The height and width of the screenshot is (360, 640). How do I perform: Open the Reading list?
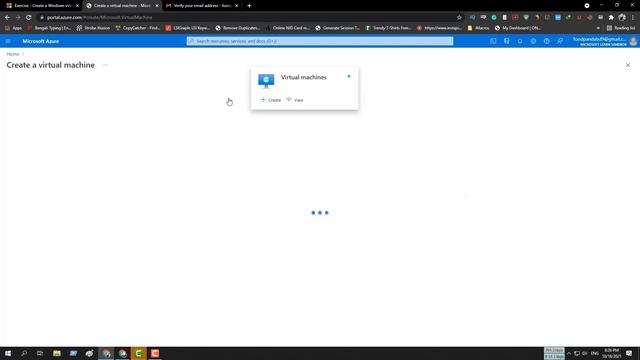(621, 28)
